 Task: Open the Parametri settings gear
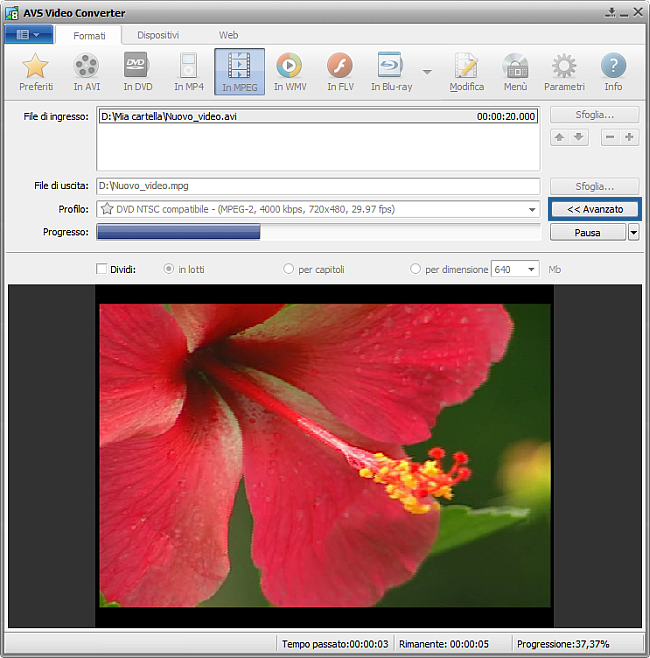[x=564, y=70]
